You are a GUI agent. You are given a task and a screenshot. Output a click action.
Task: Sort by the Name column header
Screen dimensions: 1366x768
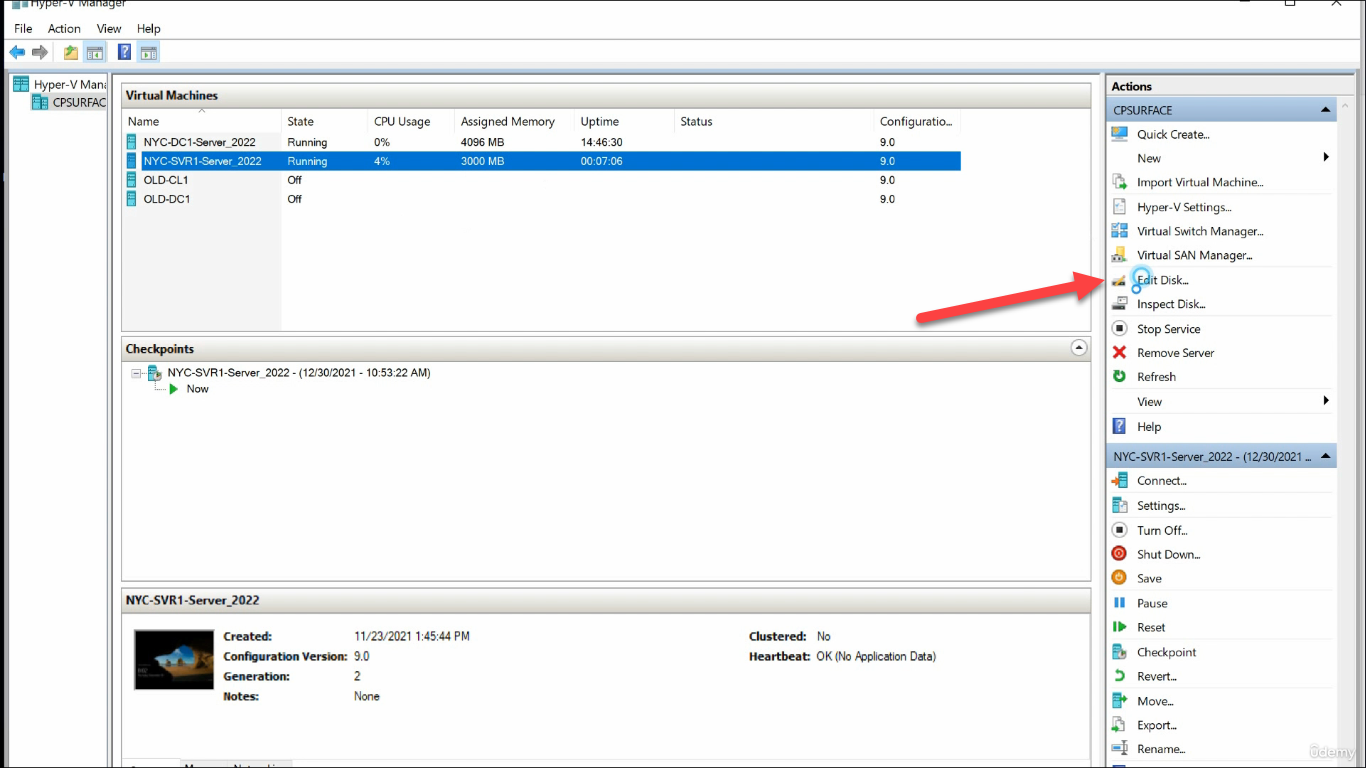pyautogui.click(x=202, y=121)
